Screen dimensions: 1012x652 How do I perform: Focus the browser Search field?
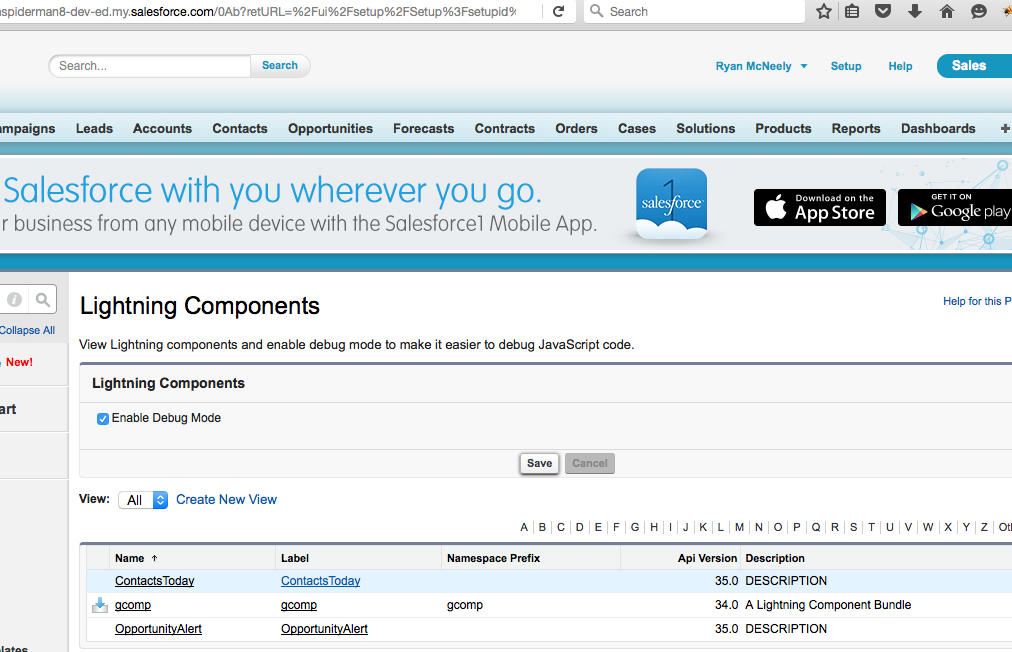pos(694,11)
